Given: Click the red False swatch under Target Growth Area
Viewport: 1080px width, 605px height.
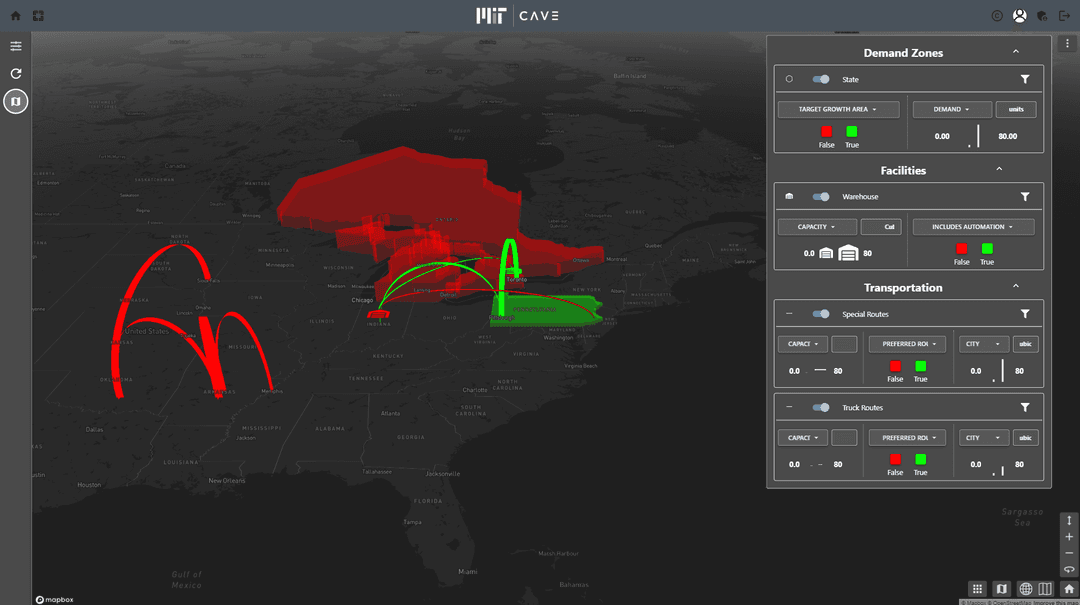Looking at the screenshot, I should [826, 131].
